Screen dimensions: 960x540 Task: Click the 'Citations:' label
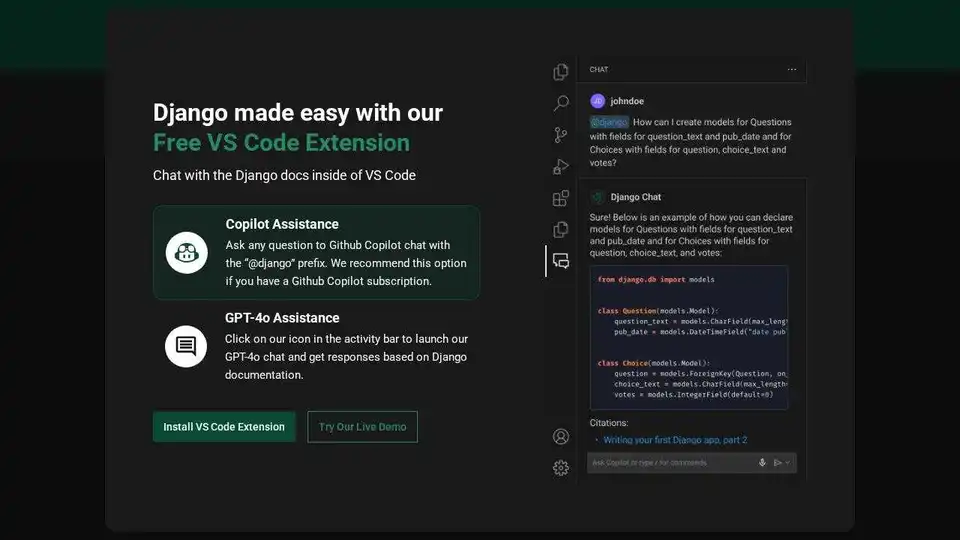(x=609, y=423)
